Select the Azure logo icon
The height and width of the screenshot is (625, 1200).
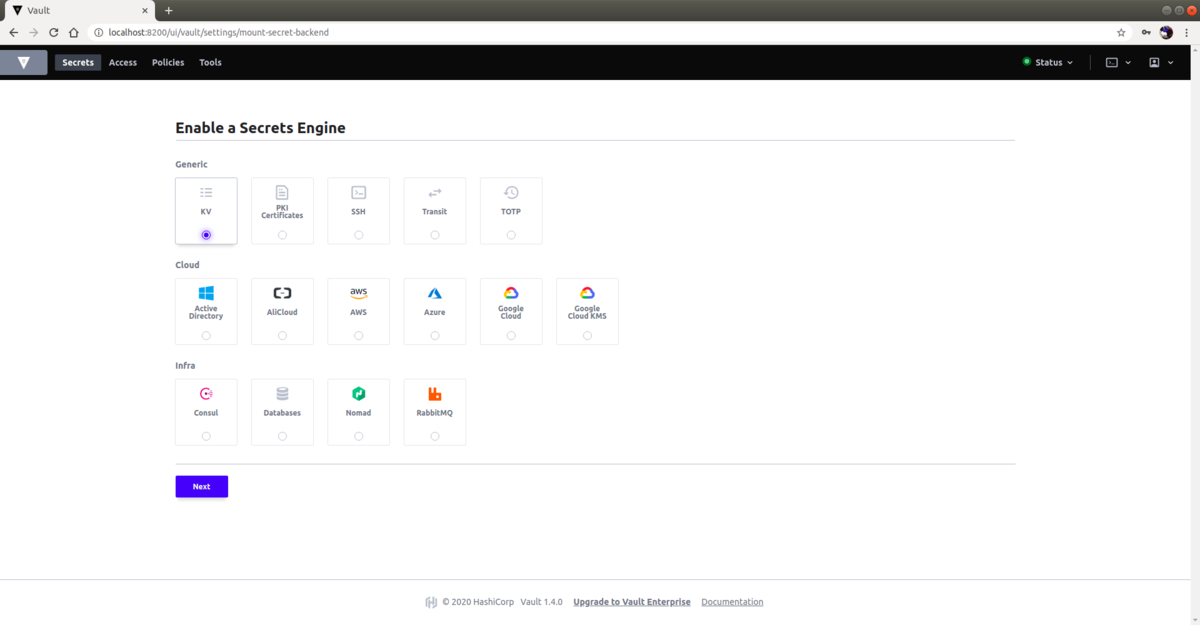[434, 293]
